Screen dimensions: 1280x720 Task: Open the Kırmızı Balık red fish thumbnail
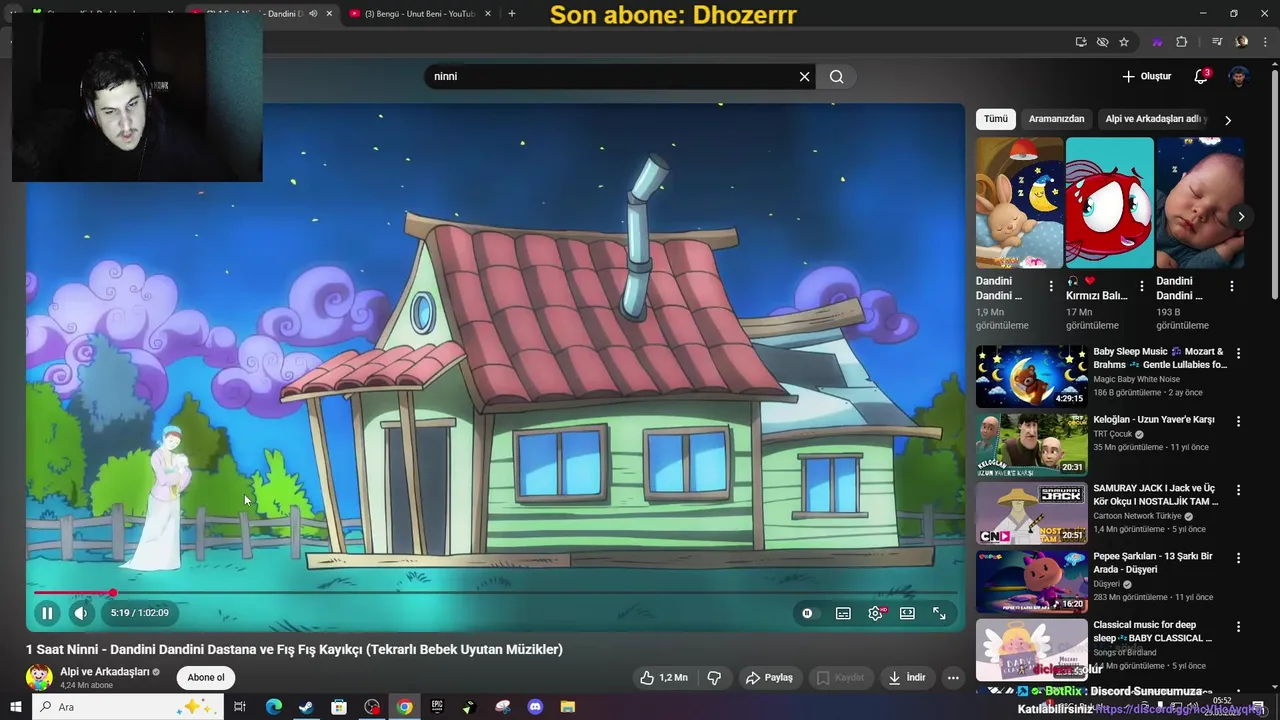(x=1109, y=203)
